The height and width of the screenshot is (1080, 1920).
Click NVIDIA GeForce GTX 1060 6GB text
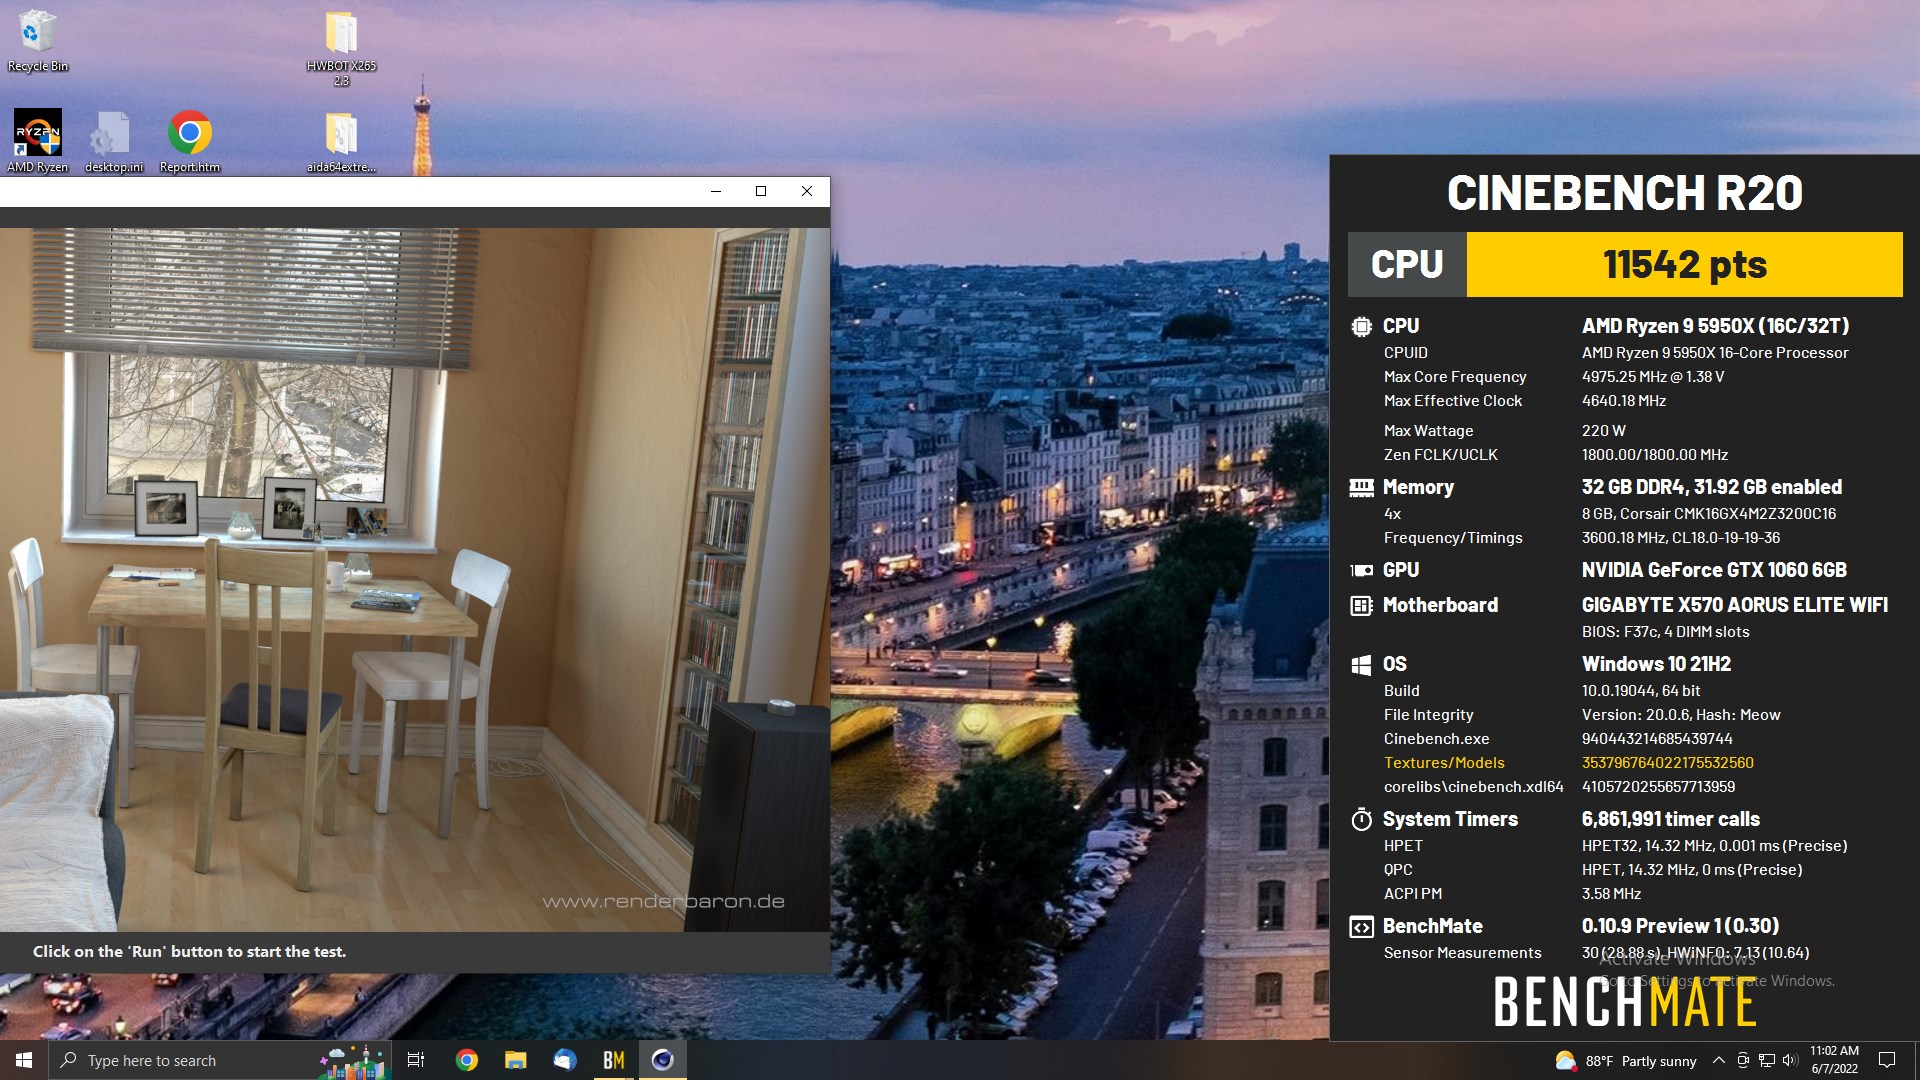point(1714,570)
